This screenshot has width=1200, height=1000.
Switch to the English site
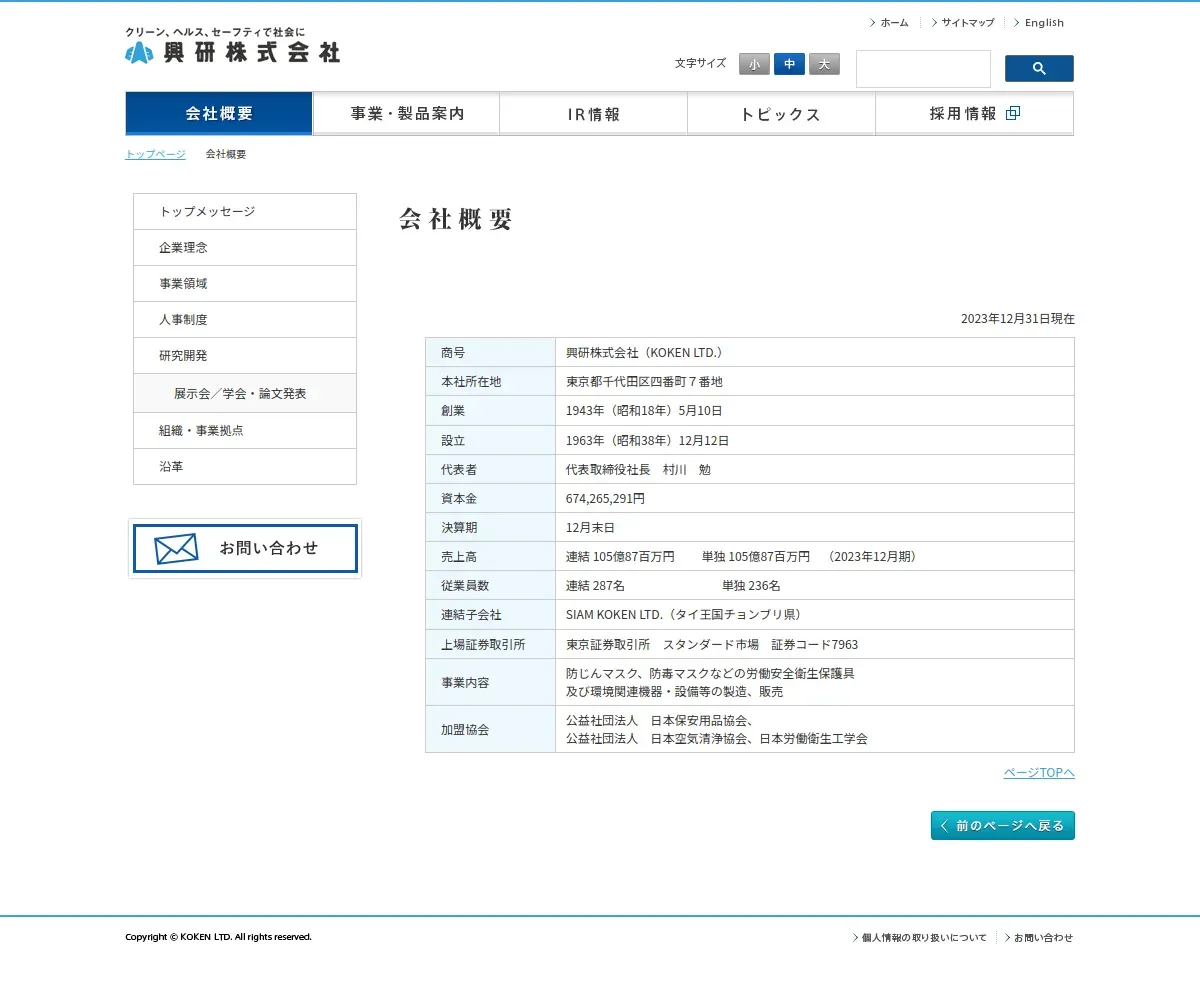point(1039,22)
